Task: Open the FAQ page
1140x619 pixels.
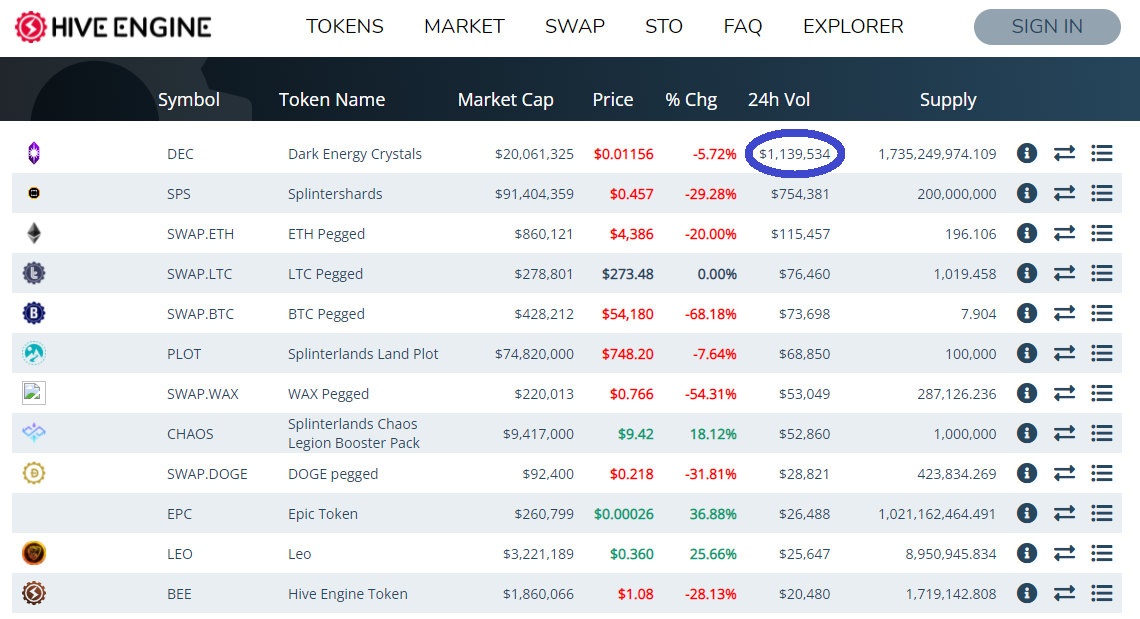Action: click(x=742, y=27)
